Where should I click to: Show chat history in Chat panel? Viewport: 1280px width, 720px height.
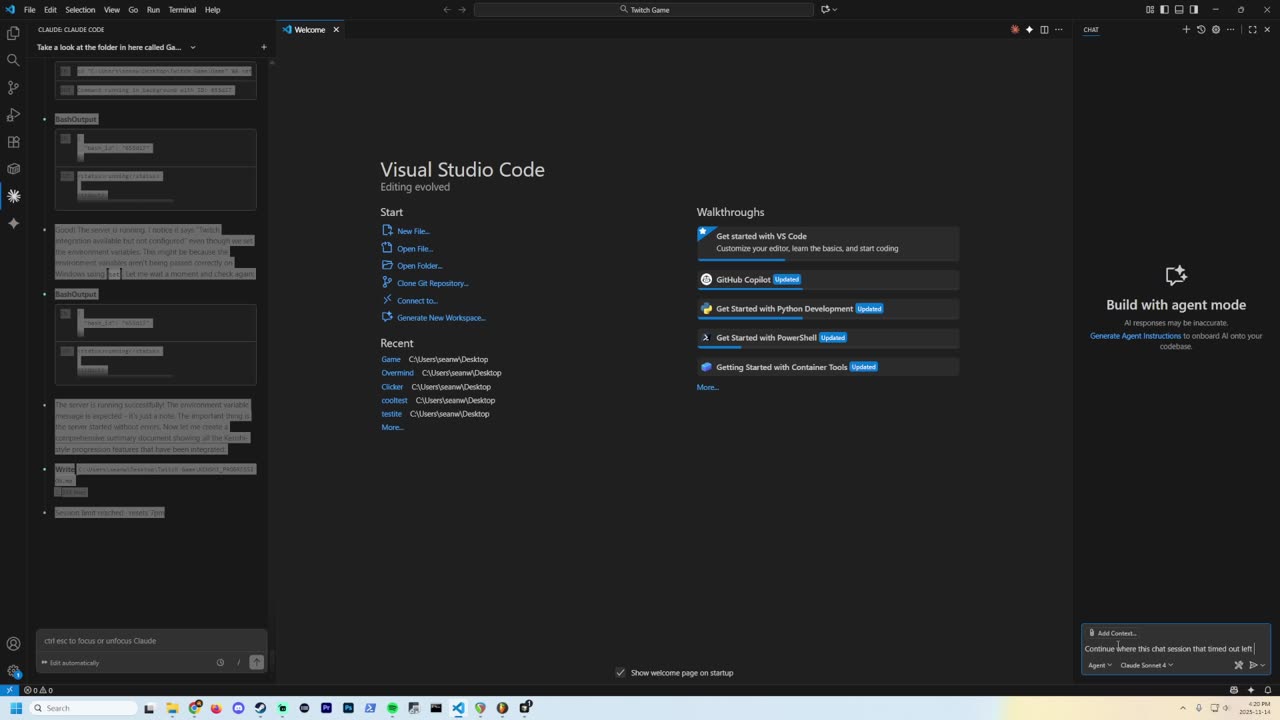tap(1201, 30)
